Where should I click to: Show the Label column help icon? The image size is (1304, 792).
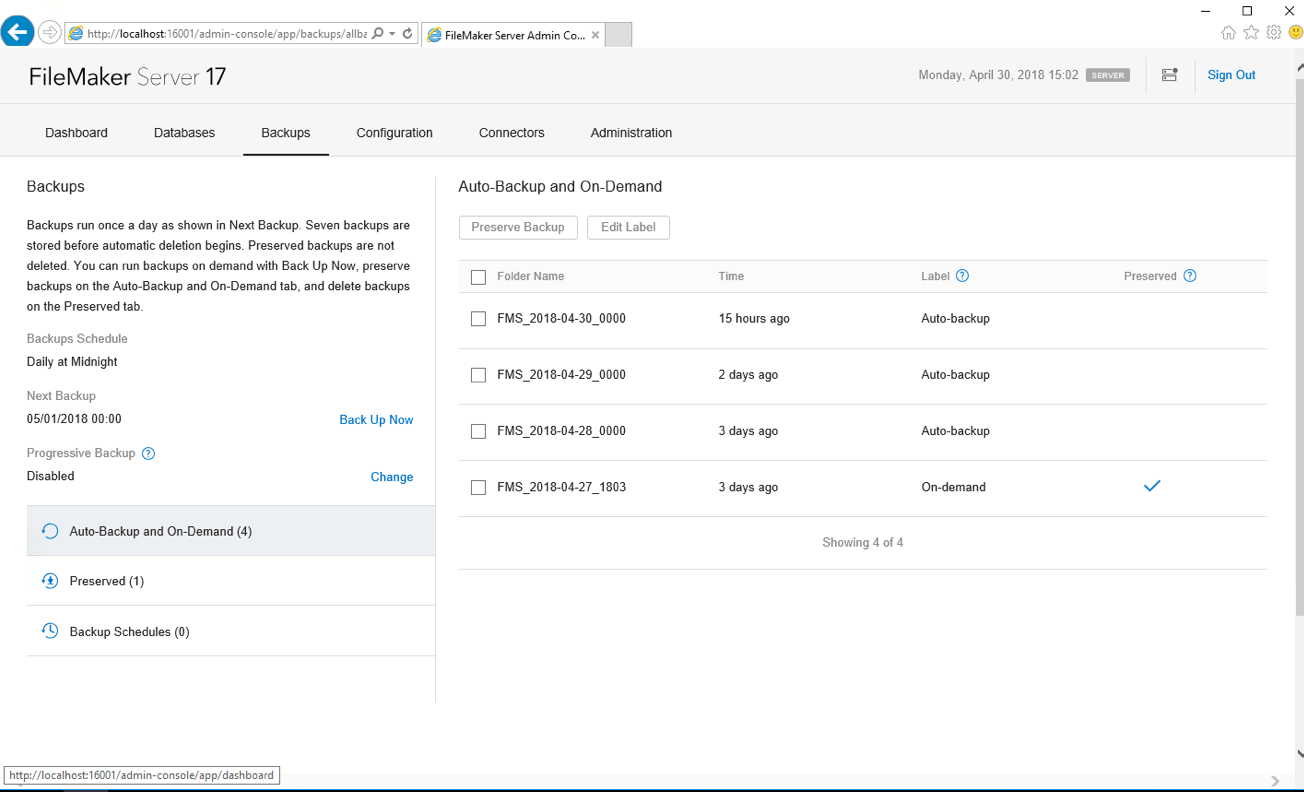point(962,276)
